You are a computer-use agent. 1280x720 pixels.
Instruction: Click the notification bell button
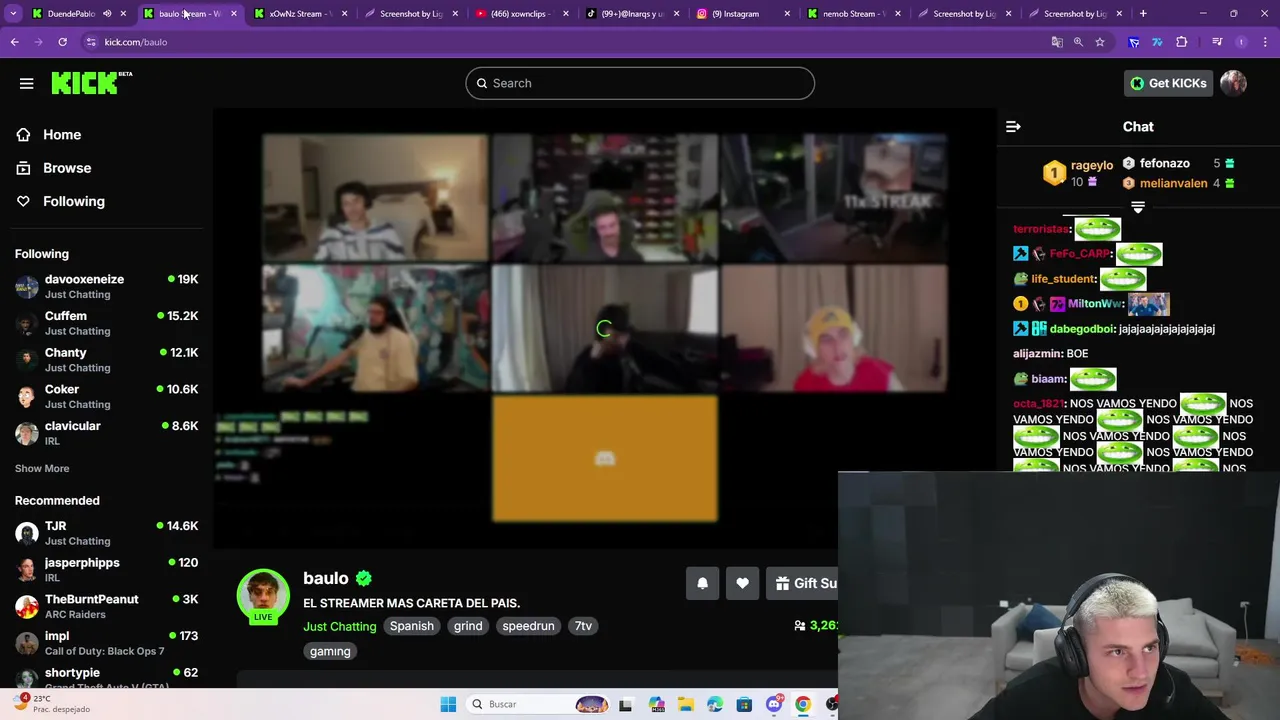(702, 583)
